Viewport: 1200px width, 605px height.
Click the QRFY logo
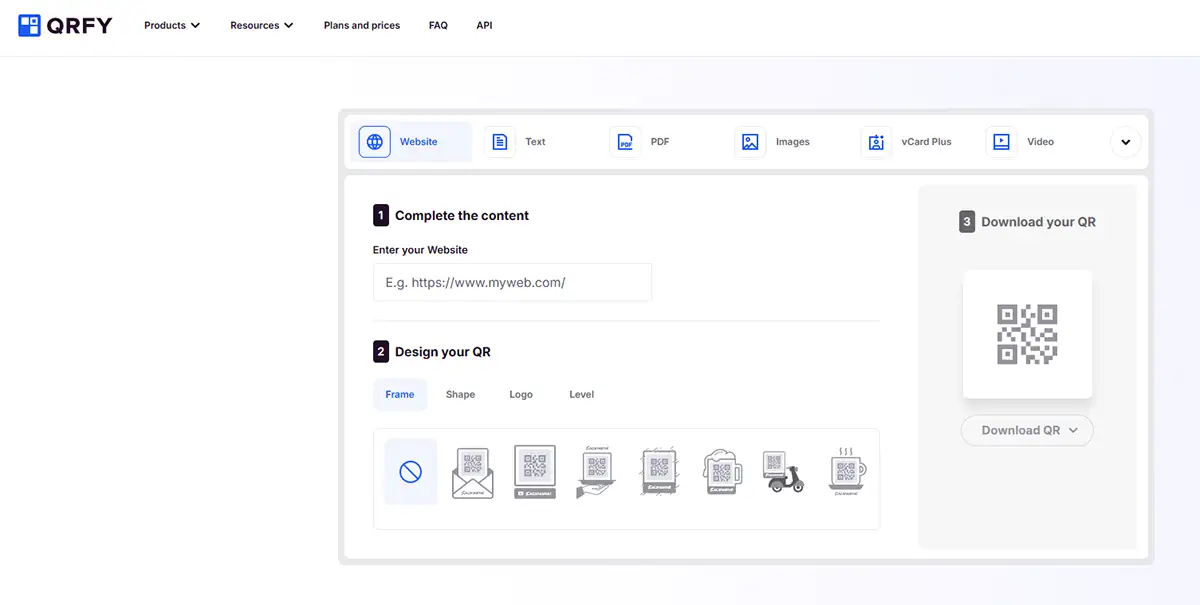coord(65,25)
